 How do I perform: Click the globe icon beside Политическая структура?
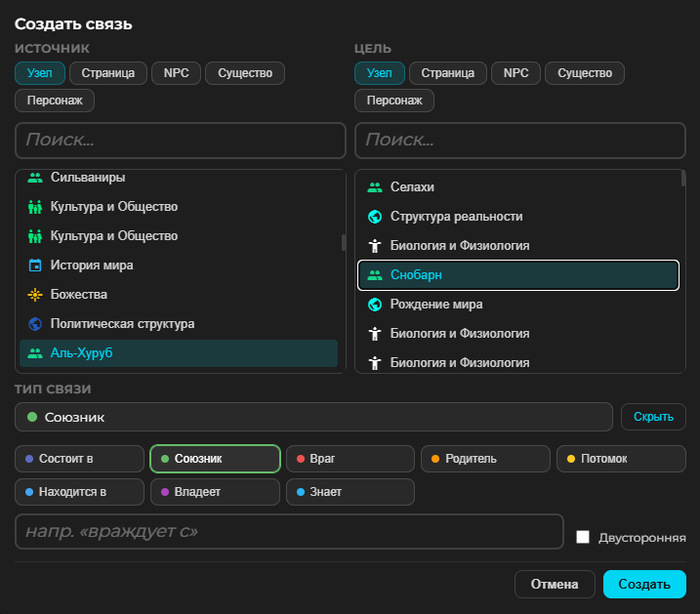[35, 324]
